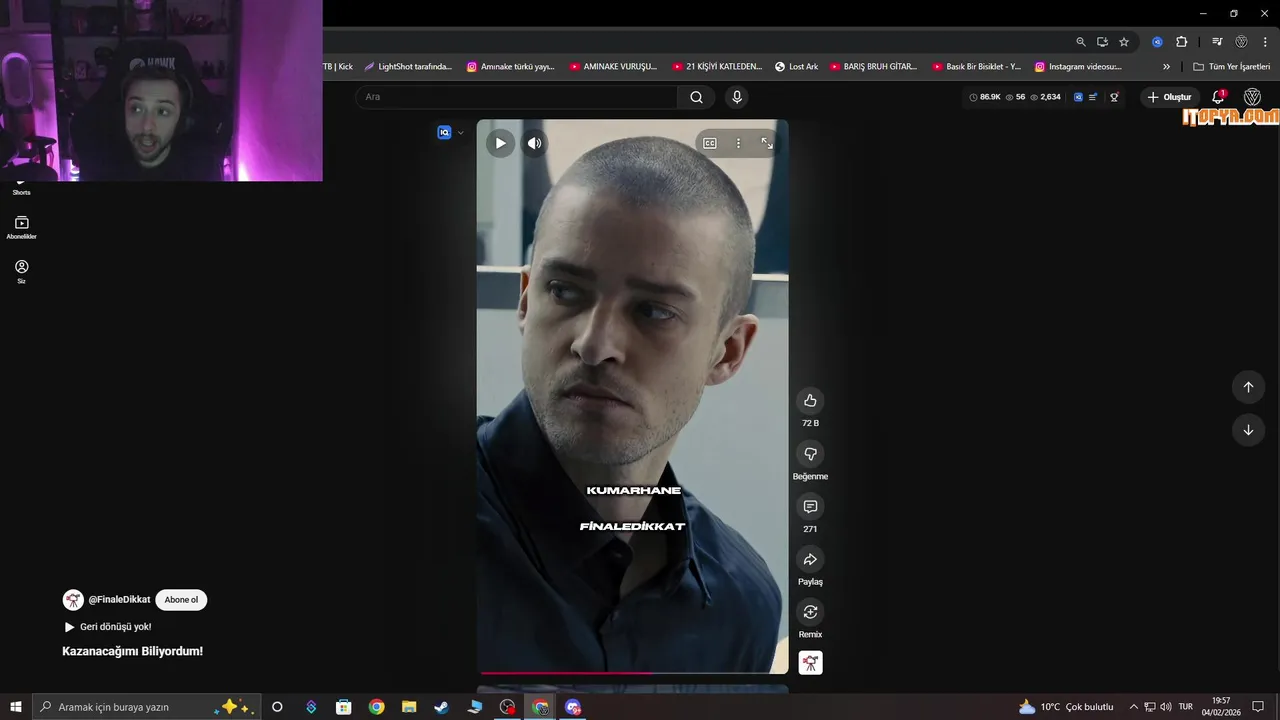The image size is (1280, 720).
Task: Open the YouTube account avatar menu
Action: [1252, 97]
